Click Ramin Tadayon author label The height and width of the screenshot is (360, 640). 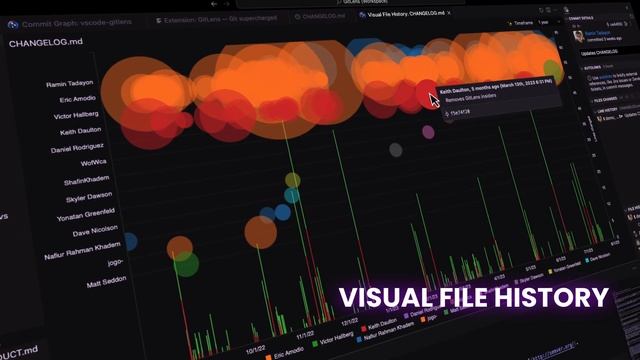(69, 84)
